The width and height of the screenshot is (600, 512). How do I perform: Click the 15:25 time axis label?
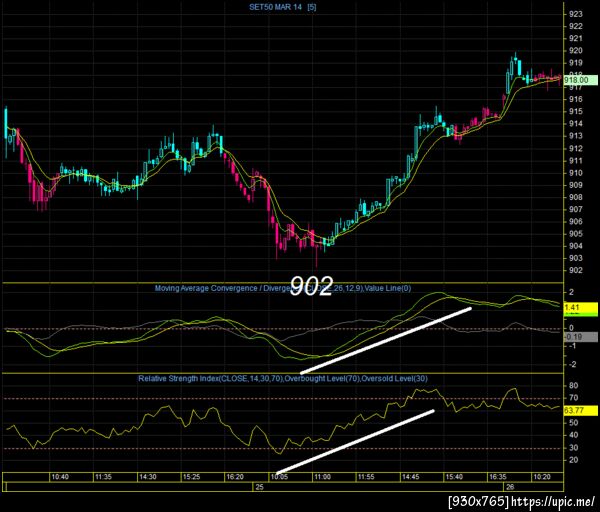[191, 477]
